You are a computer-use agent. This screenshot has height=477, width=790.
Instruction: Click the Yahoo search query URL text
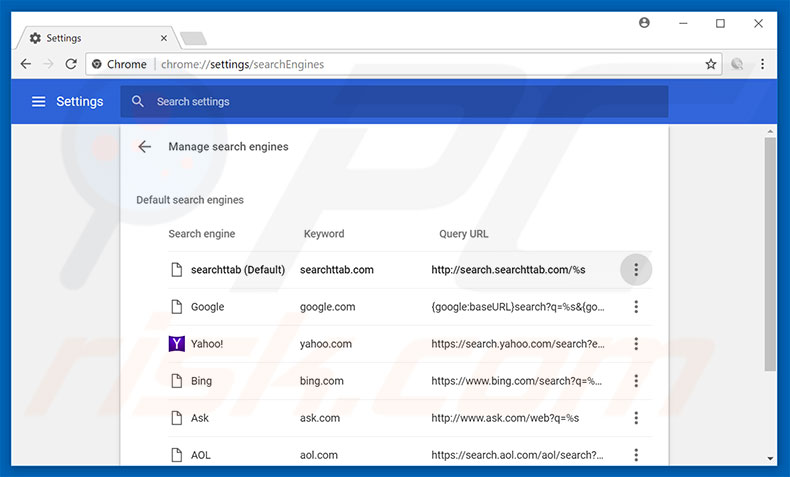(517, 344)
